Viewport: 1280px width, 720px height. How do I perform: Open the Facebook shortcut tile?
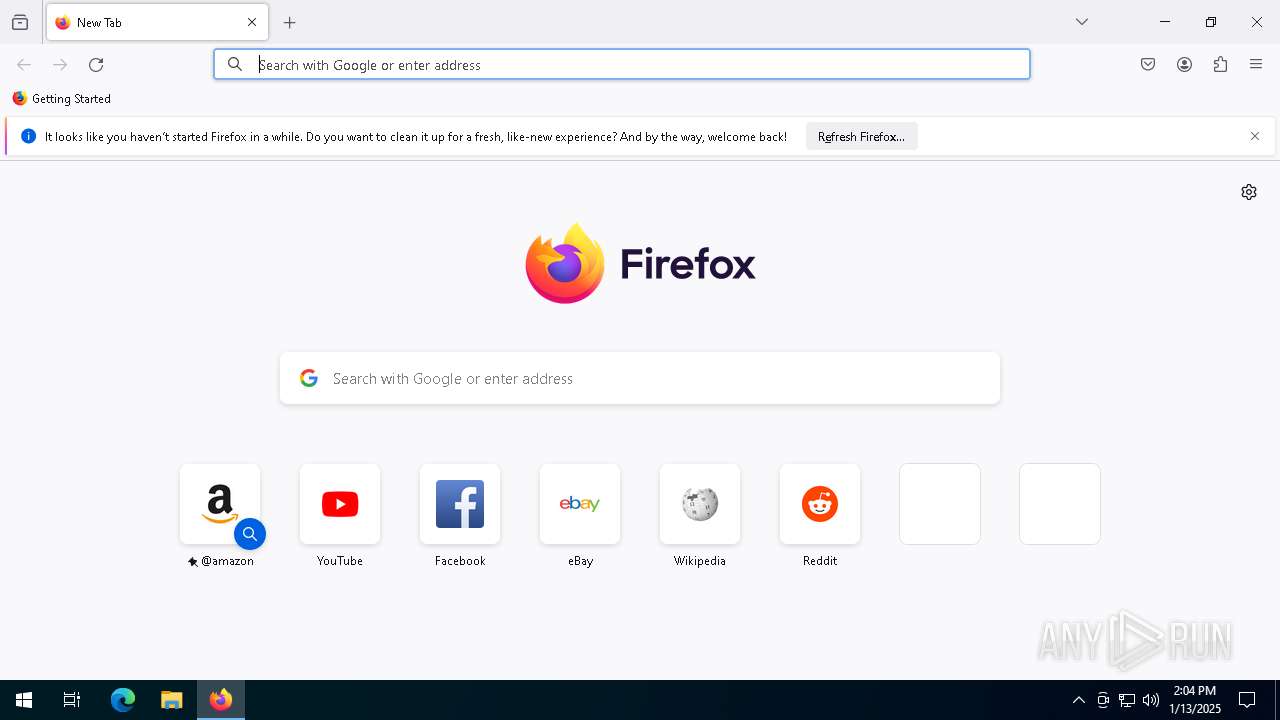tap(460, 504)
